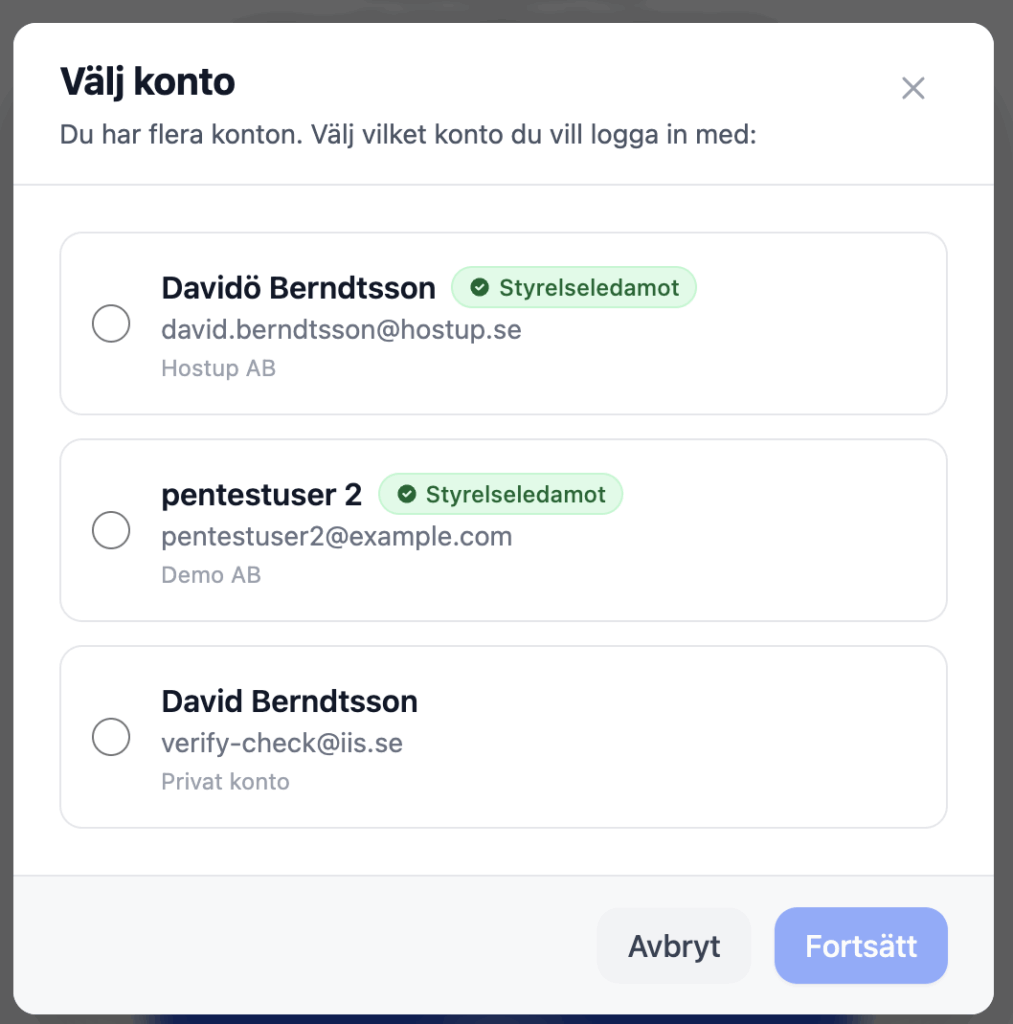Click the Demo AB company label
The image size is (1013, 1024).
pyautogui.click(x=211, y=575)
